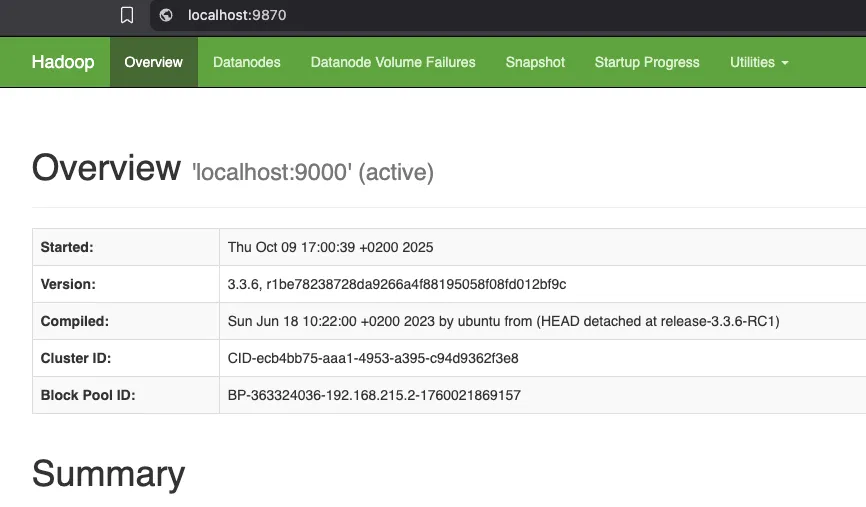
Task: Select the Overview navigation tab
Action: (x=153, y=62)
